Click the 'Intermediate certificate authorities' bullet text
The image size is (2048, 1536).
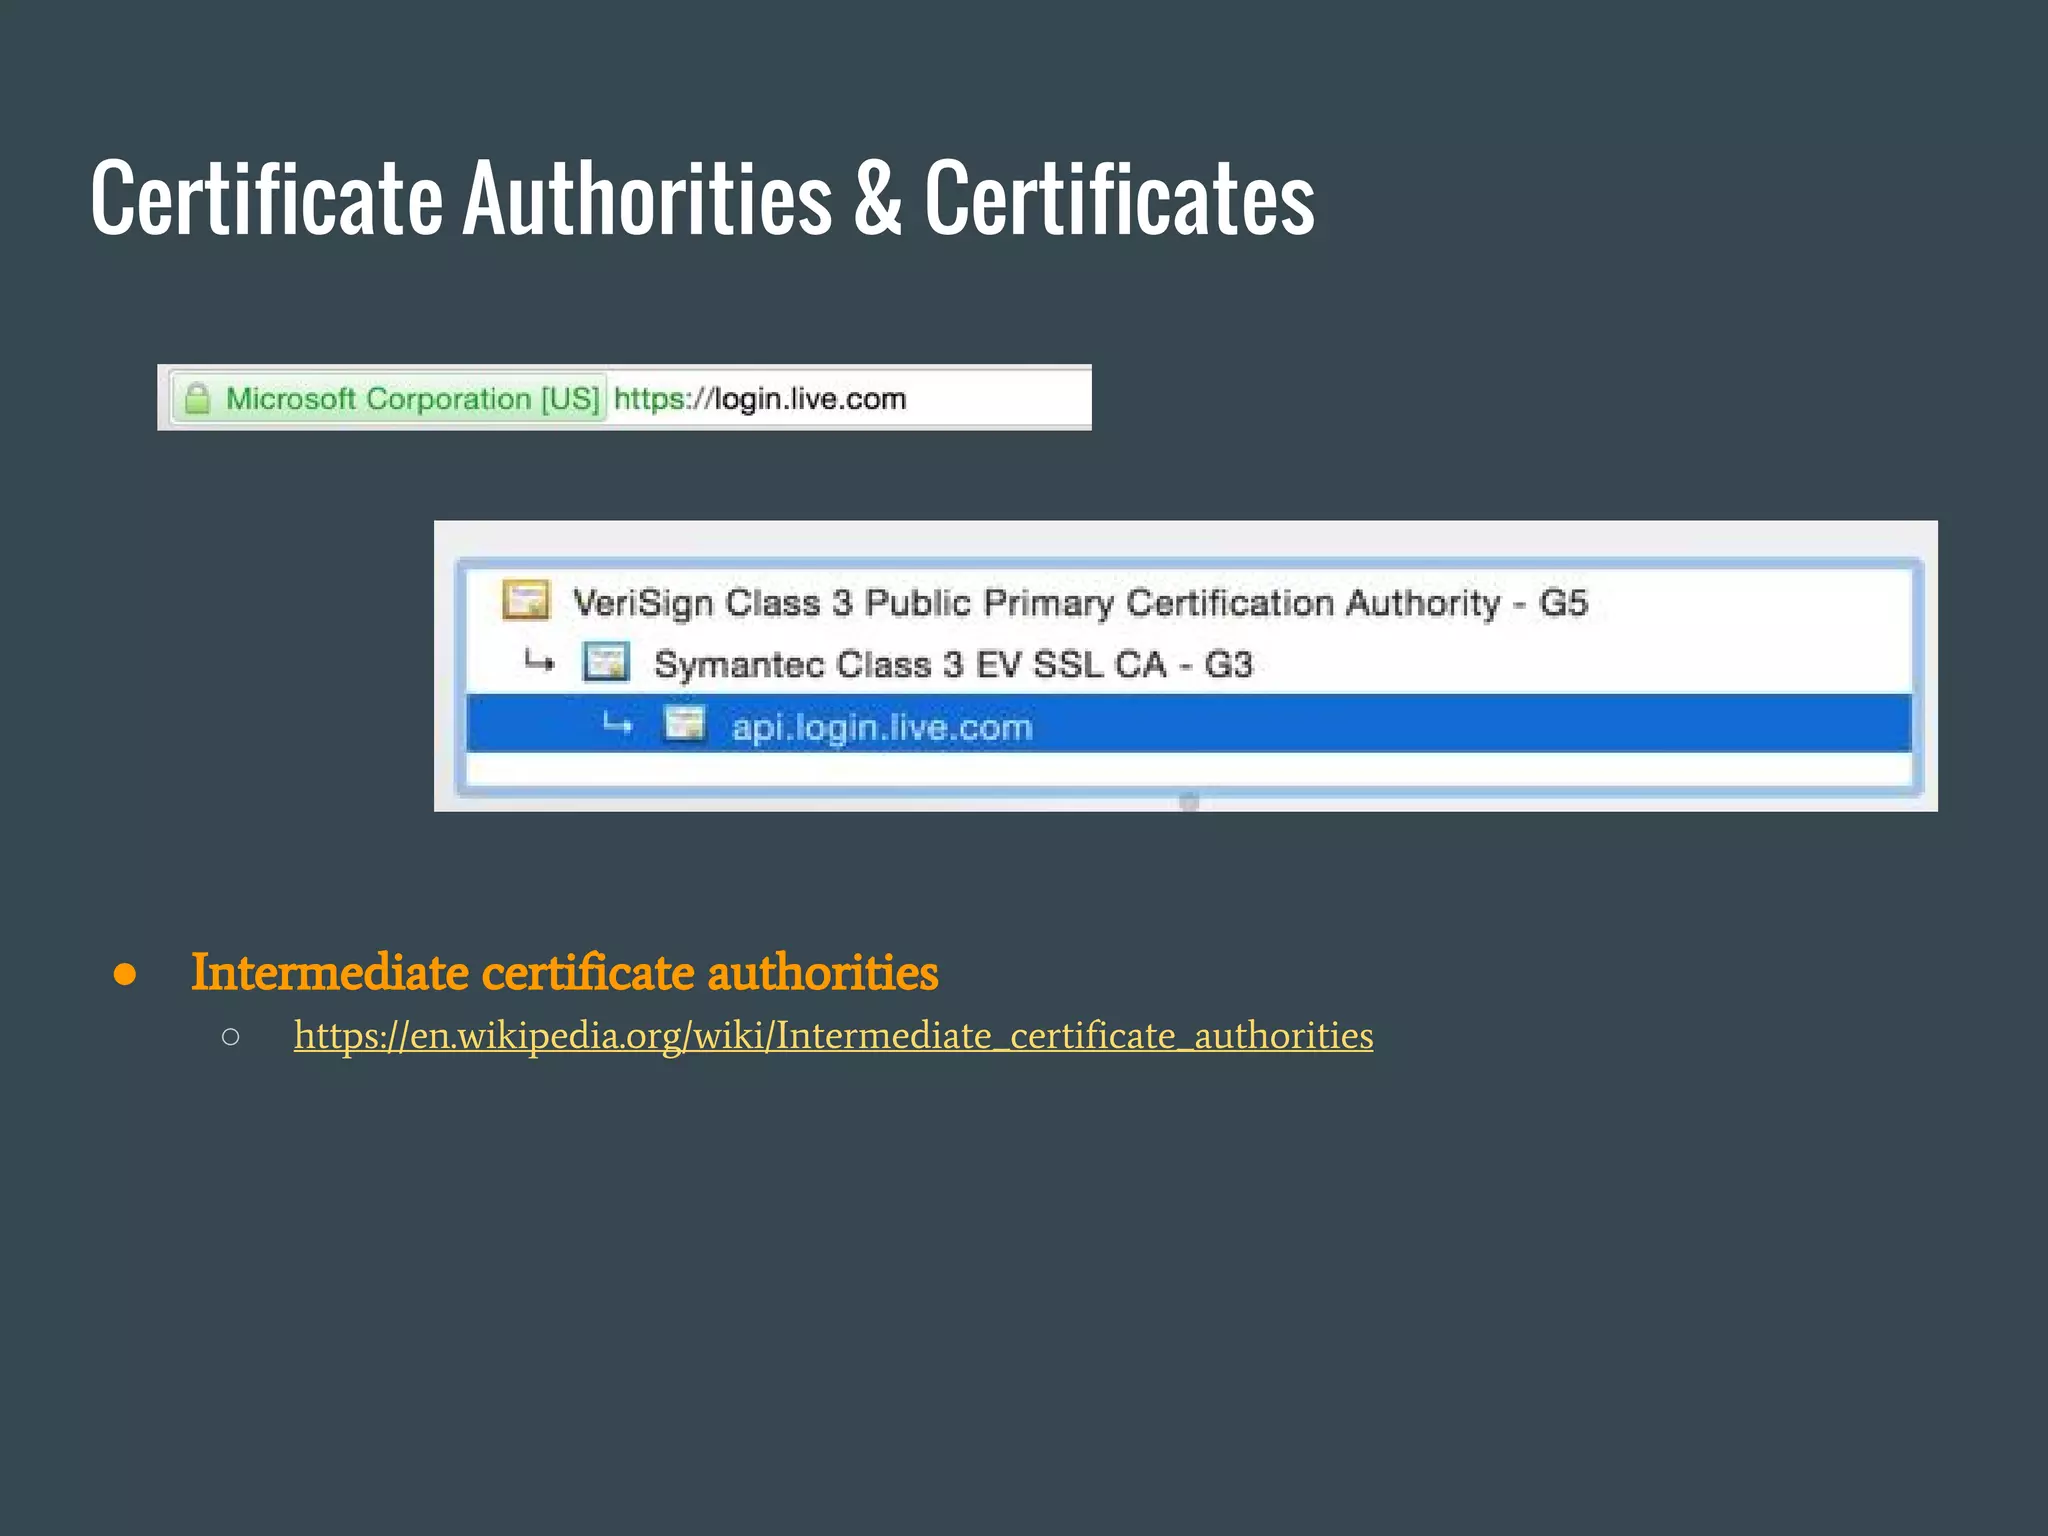[x=564, y=972]
